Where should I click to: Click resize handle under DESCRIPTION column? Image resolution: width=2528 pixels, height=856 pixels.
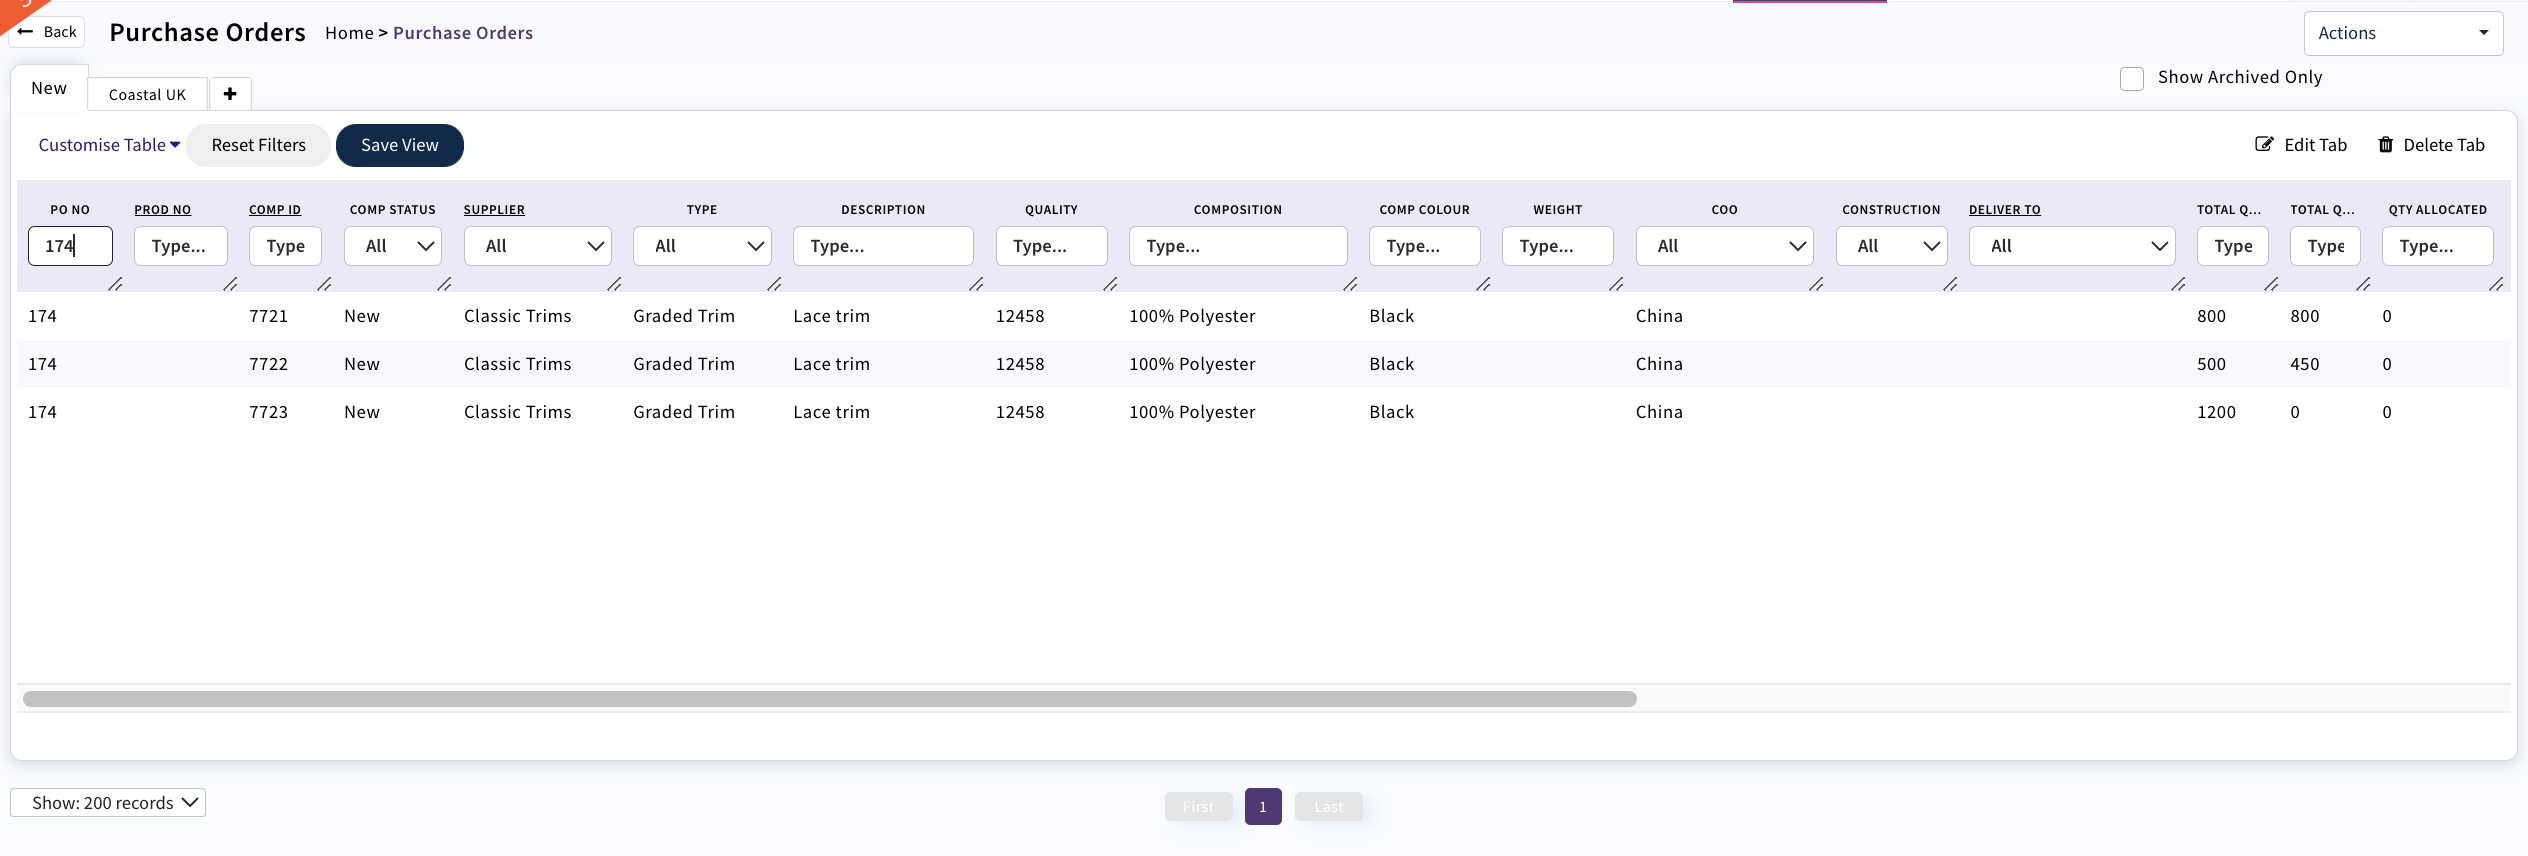coord(976,285)
